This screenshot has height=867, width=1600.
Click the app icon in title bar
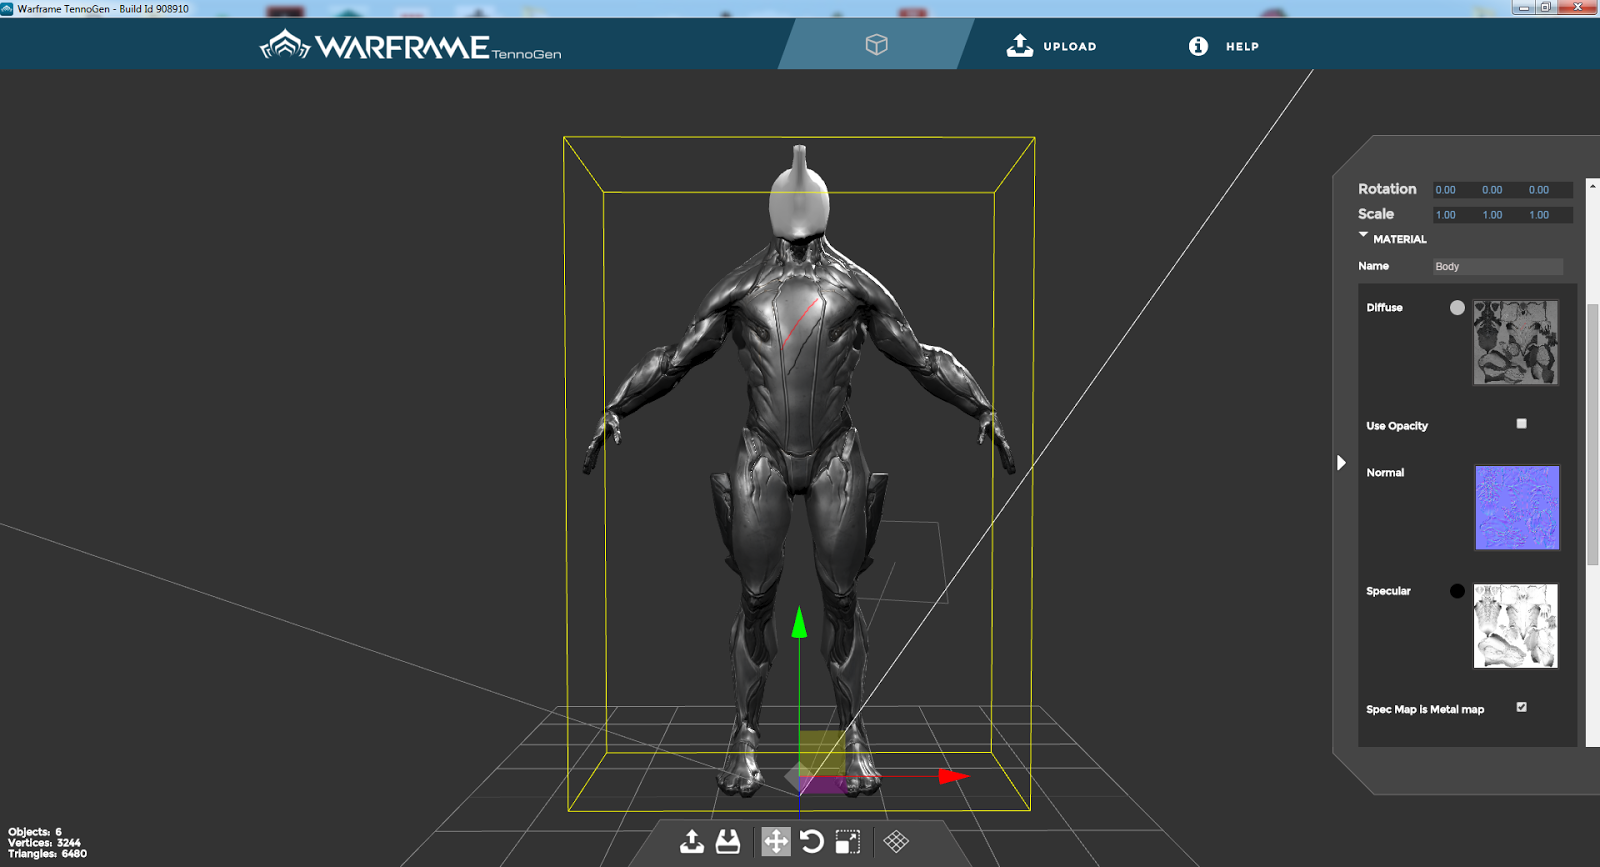coord(7,8)
